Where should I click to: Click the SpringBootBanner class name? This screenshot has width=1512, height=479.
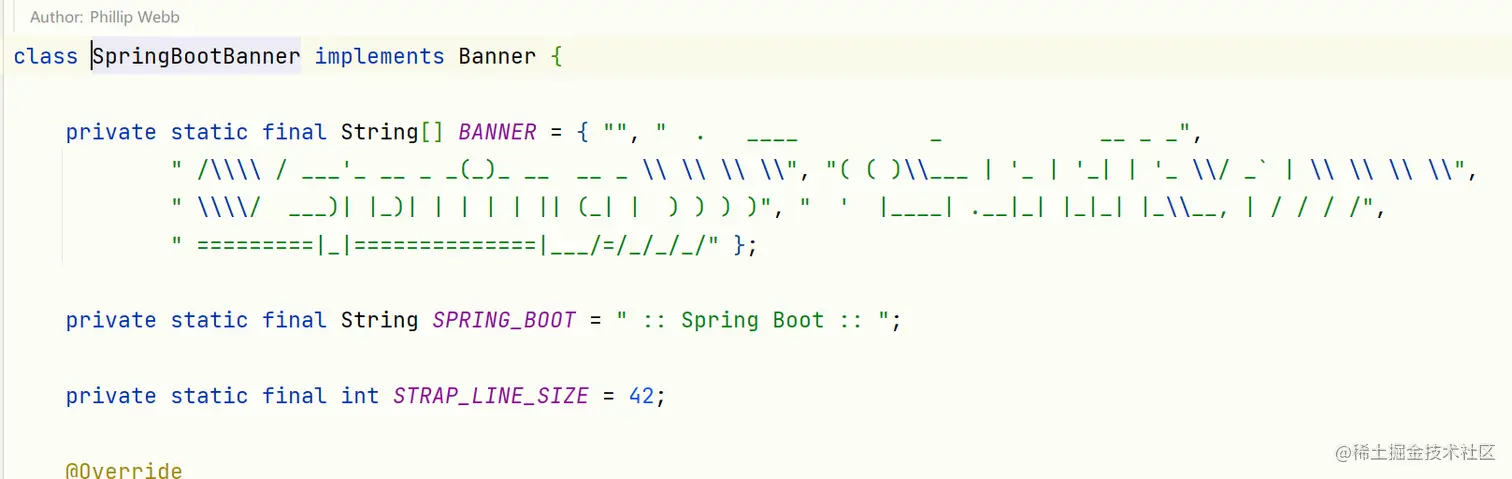tap(196, 57)
